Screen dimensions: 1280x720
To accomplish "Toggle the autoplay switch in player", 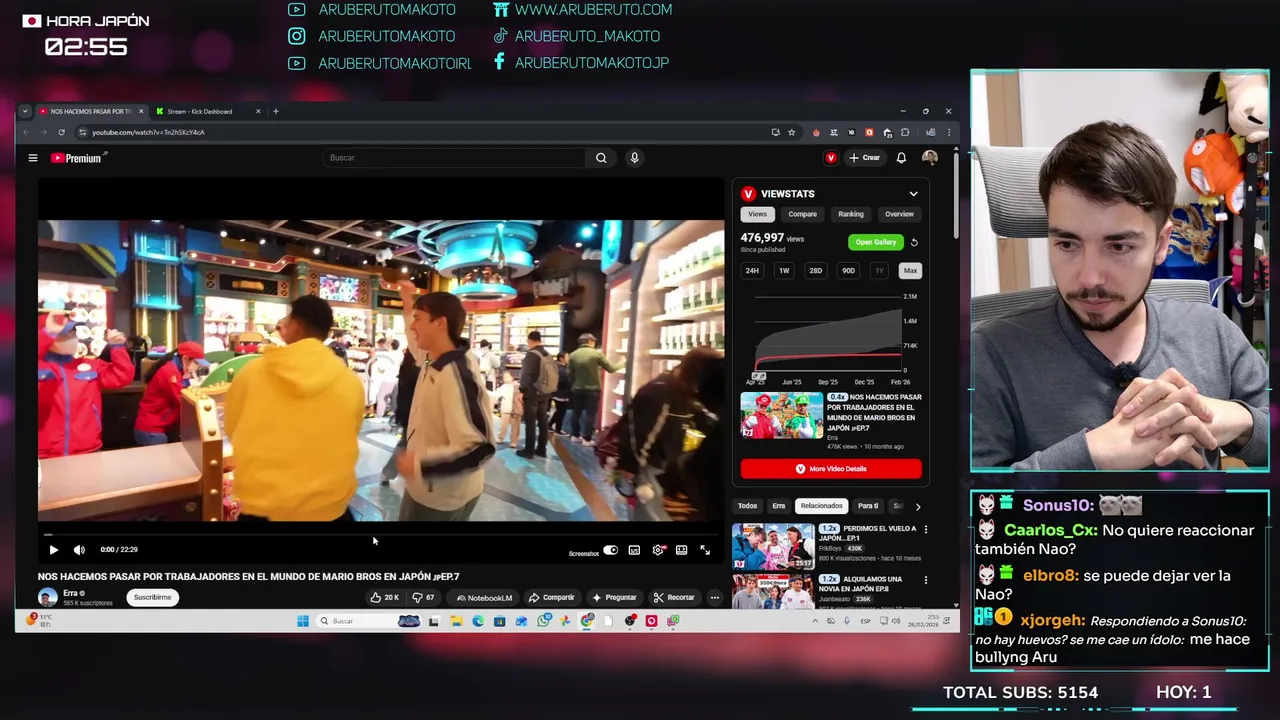I will pos(610,550).
